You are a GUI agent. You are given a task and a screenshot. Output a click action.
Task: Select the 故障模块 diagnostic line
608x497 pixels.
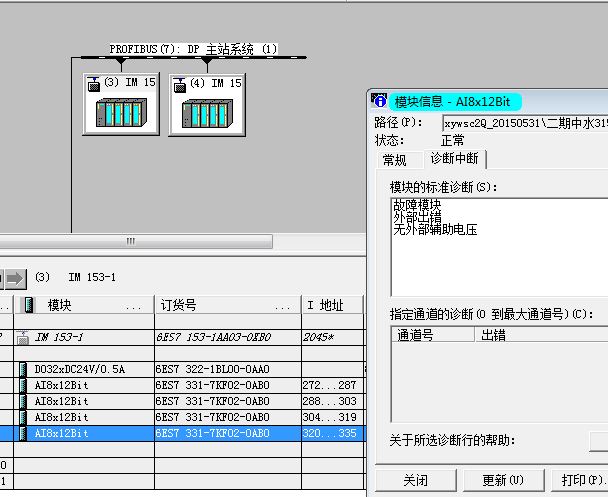click(x=417, y=205)
